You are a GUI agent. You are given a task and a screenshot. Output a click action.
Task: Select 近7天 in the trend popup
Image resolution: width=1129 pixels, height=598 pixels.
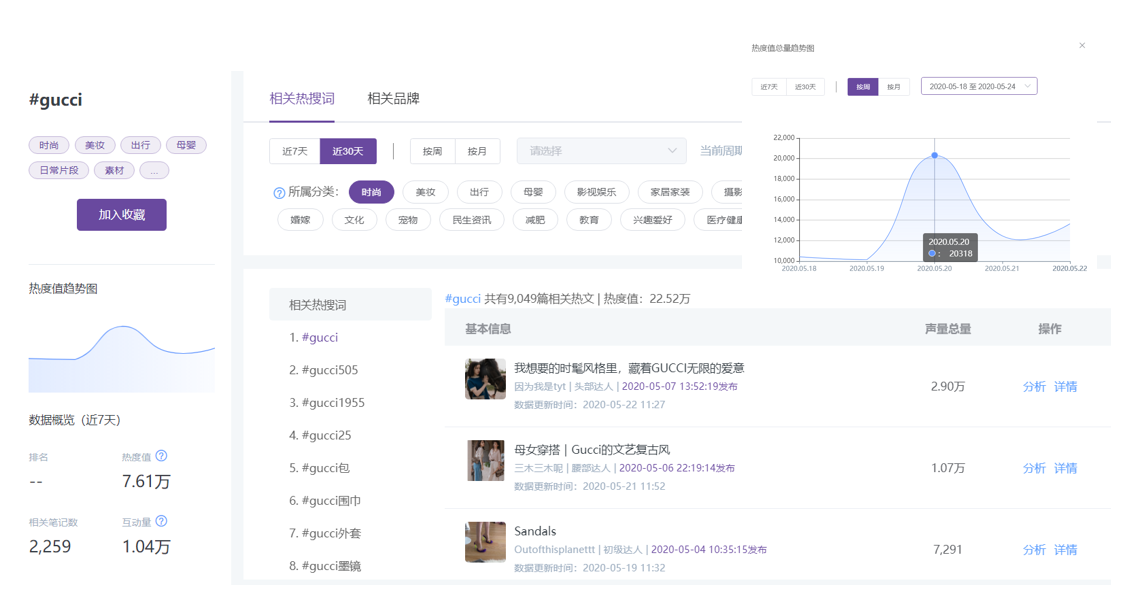[769, 87]
